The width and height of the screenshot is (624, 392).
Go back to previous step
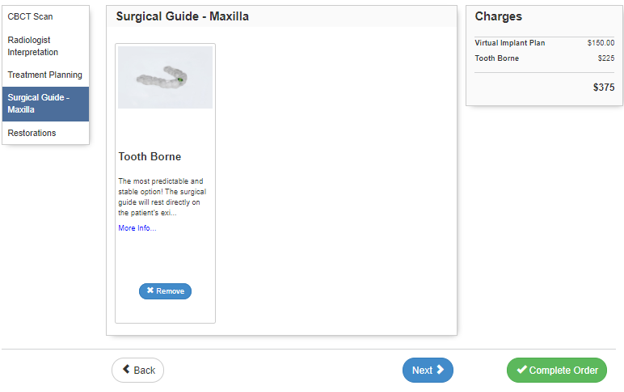(x=138, y=370)
